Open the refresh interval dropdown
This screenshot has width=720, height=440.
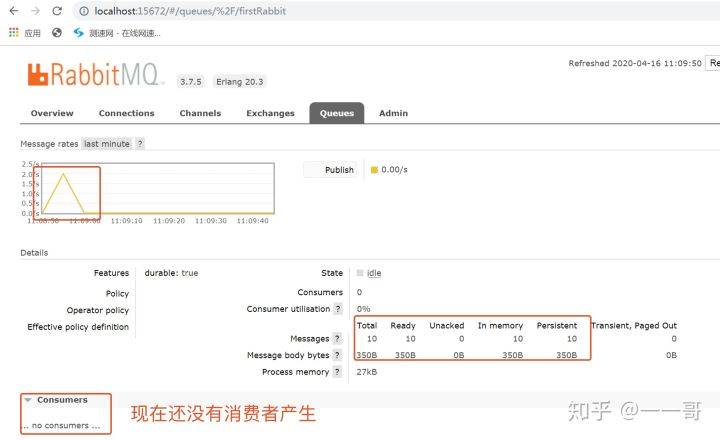pyautogui.click(x=713, y=63)
